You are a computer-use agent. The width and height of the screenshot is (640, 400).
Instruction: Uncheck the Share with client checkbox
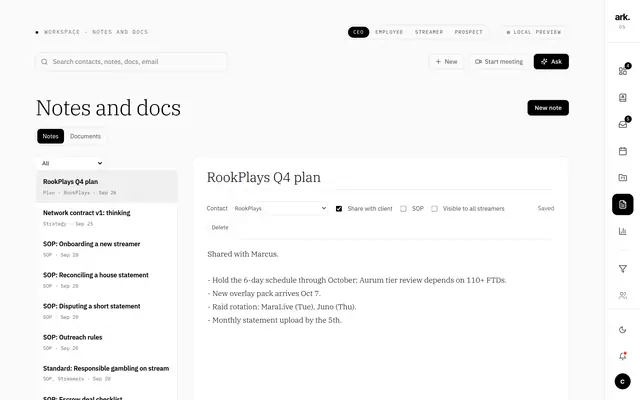339,209
